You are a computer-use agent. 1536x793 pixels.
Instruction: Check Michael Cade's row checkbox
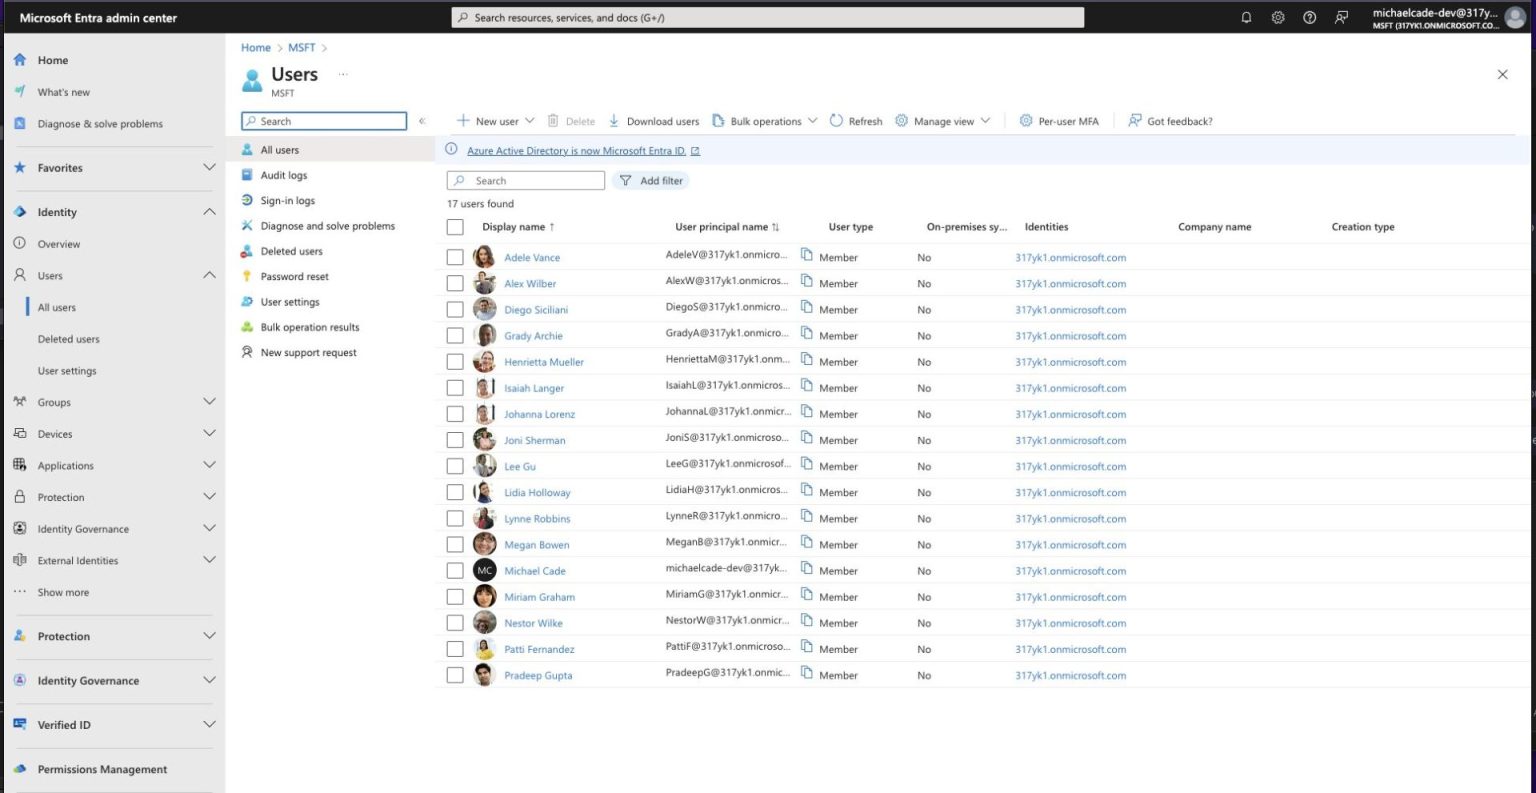455,570
